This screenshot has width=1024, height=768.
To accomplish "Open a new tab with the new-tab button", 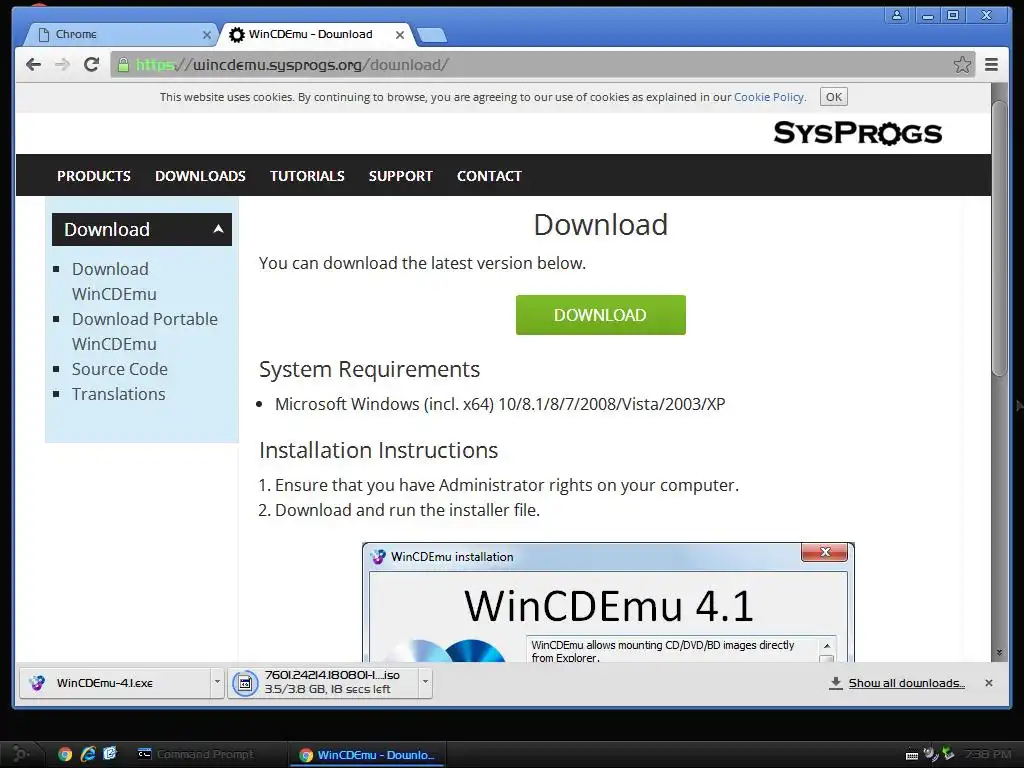I will (x=432, y=35).
